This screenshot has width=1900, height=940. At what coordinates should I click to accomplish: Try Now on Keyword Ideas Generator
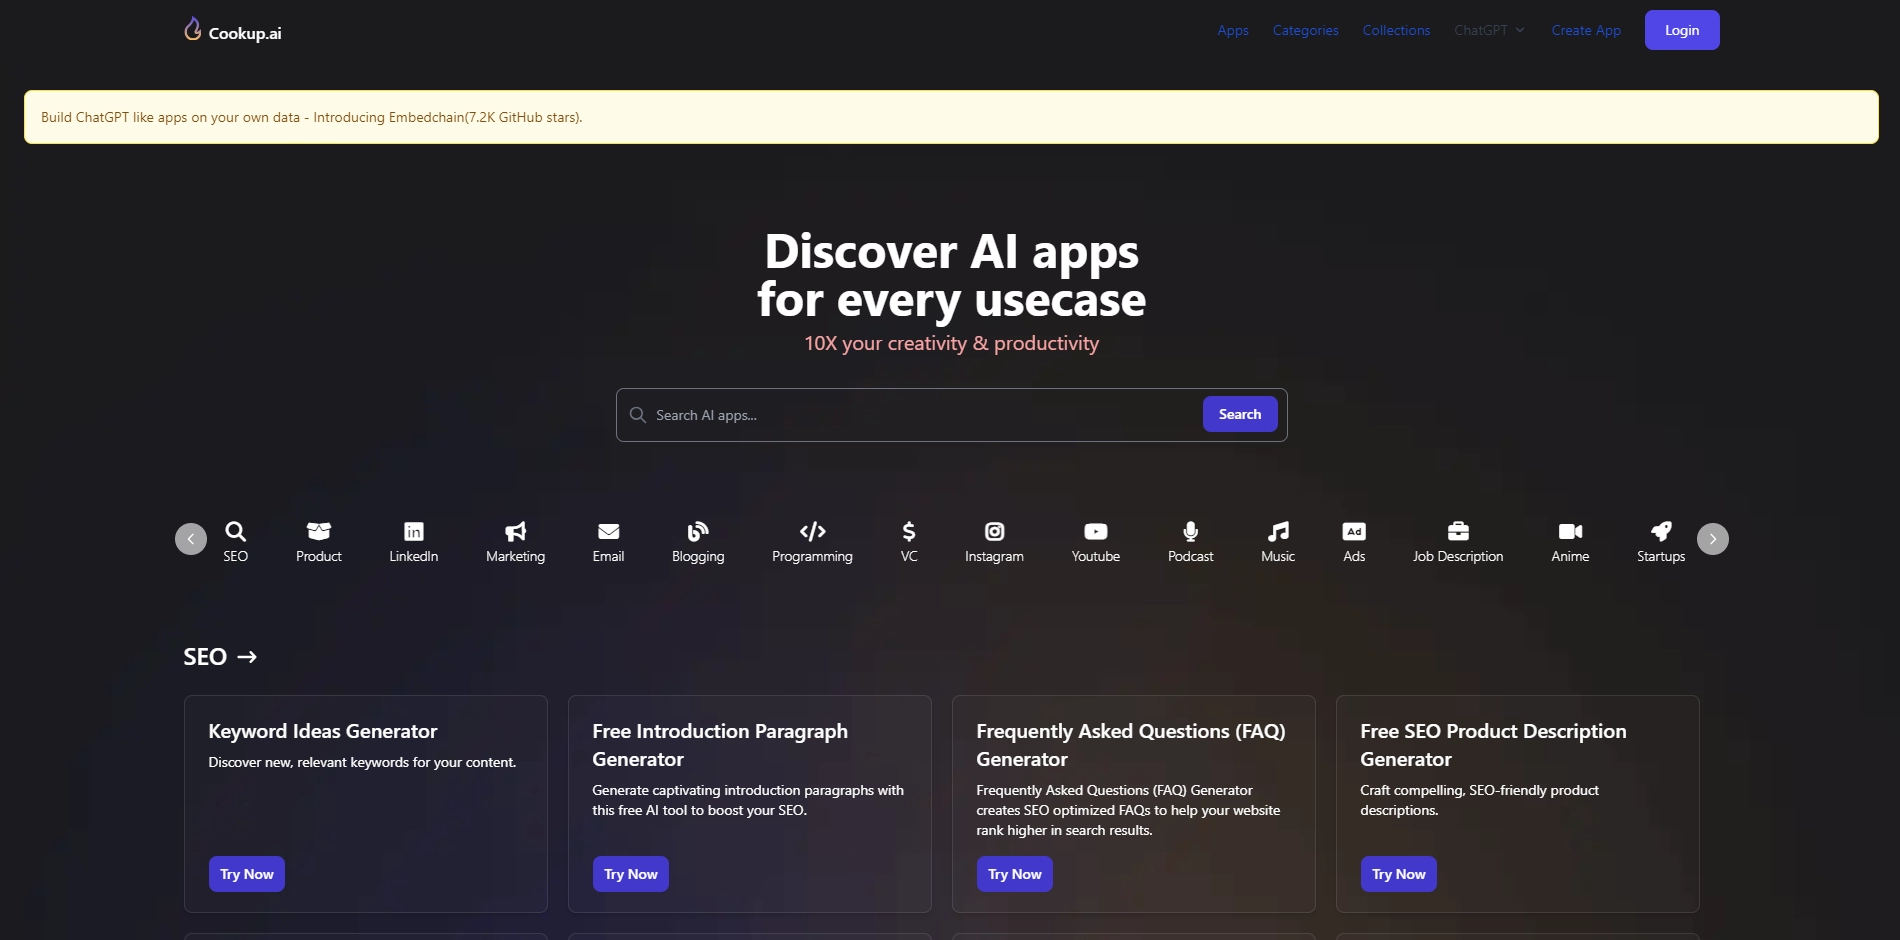pyautogui.click(x=247, y=874)
